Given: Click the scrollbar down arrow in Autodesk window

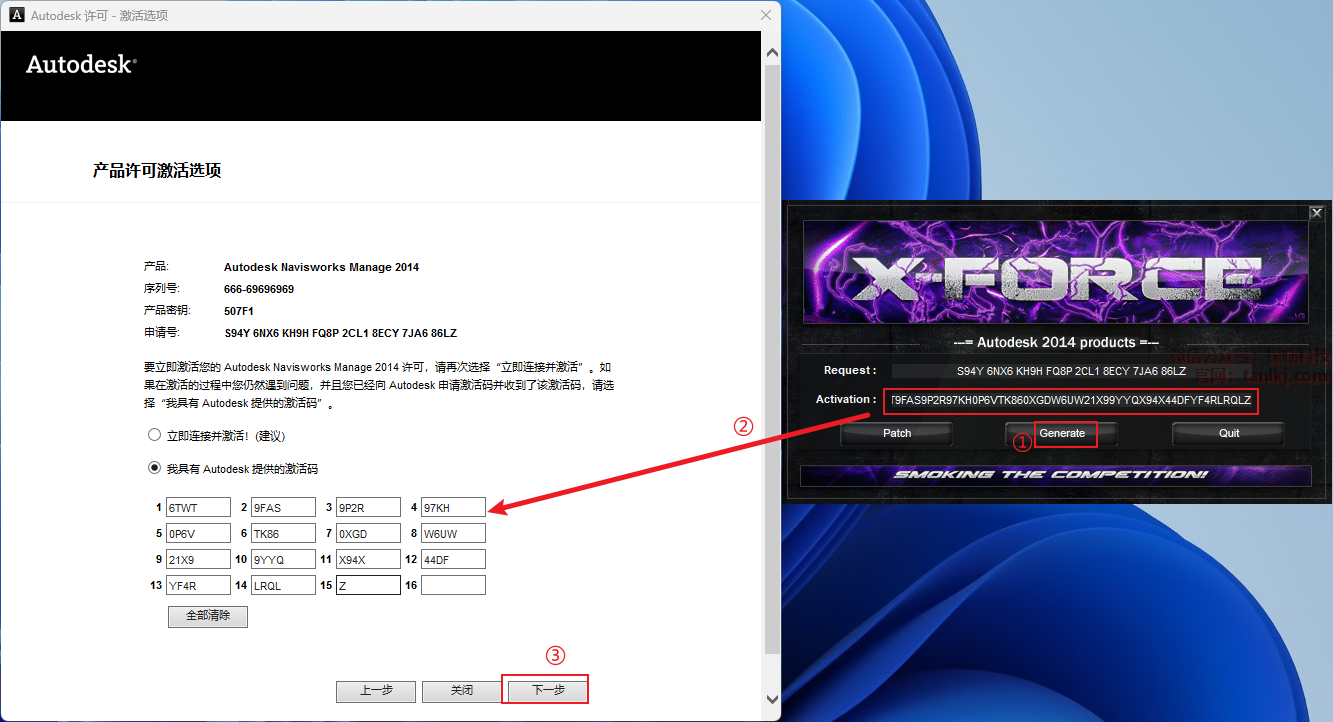Looking at the screenshot, I should coord(771,699).
